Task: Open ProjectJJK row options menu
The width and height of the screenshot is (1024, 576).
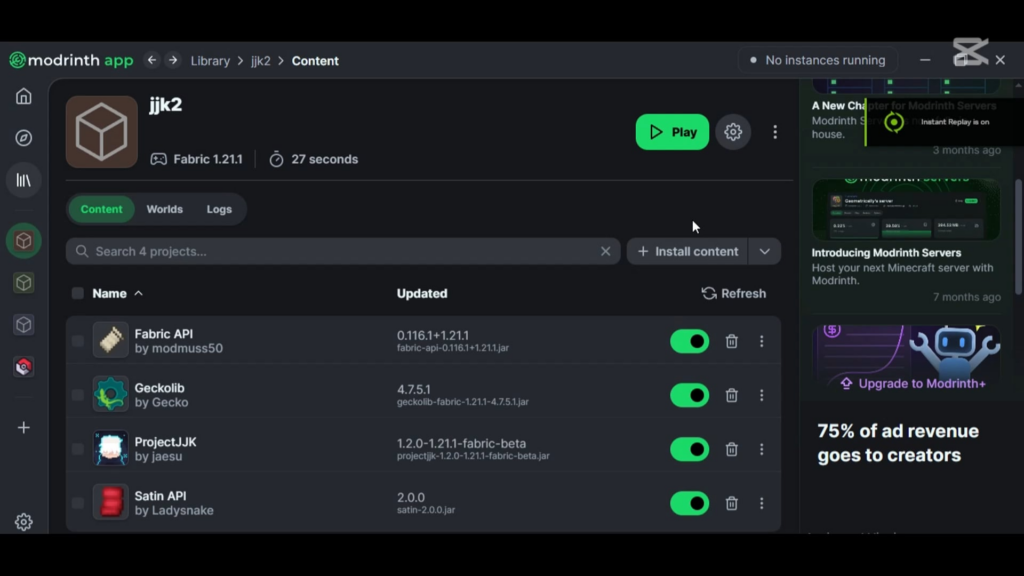Action: [x=761, y=449]
